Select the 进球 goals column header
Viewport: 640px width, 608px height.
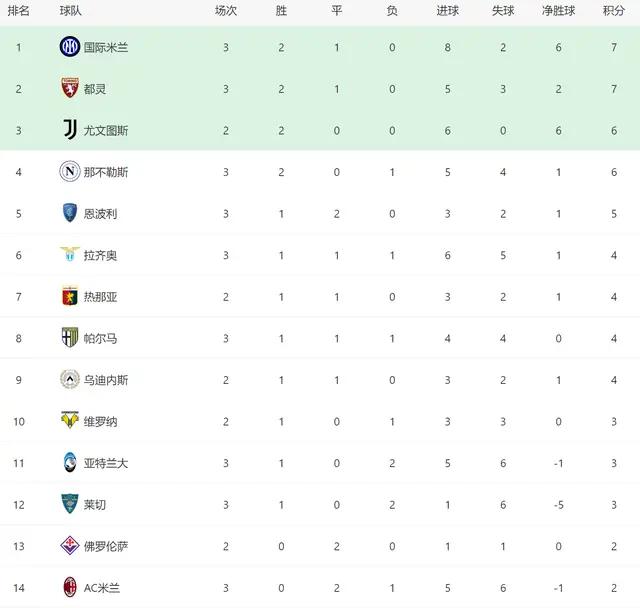point(447,11)
